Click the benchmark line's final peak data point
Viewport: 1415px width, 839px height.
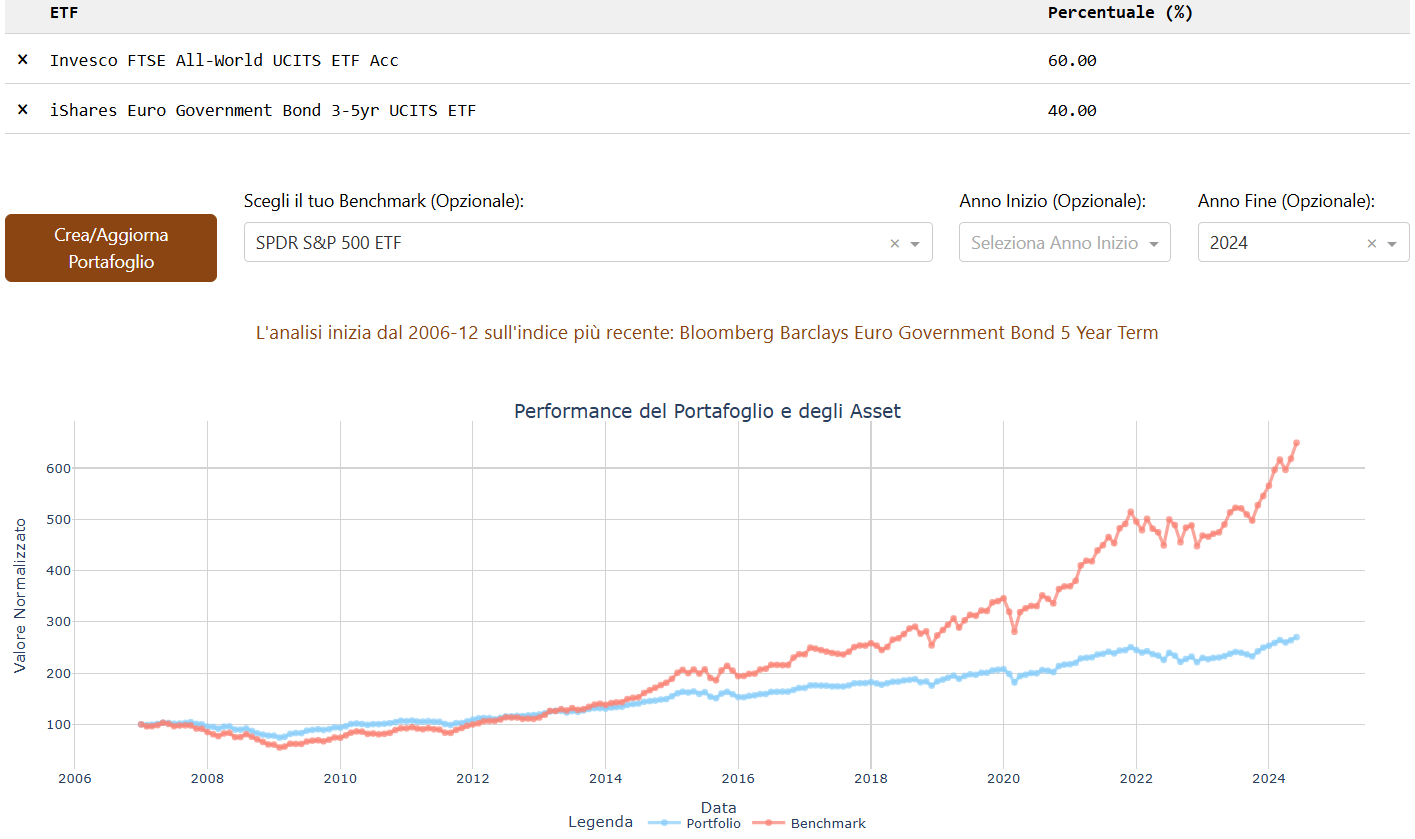1296,443
